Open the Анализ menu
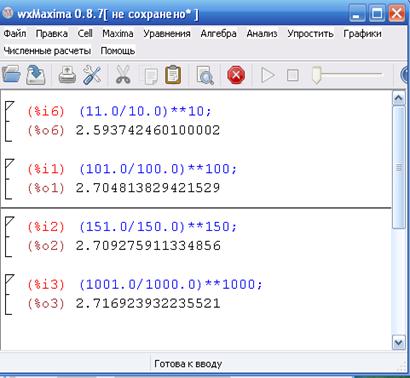The height and width of the screenshot is (378, 410). 262,33
